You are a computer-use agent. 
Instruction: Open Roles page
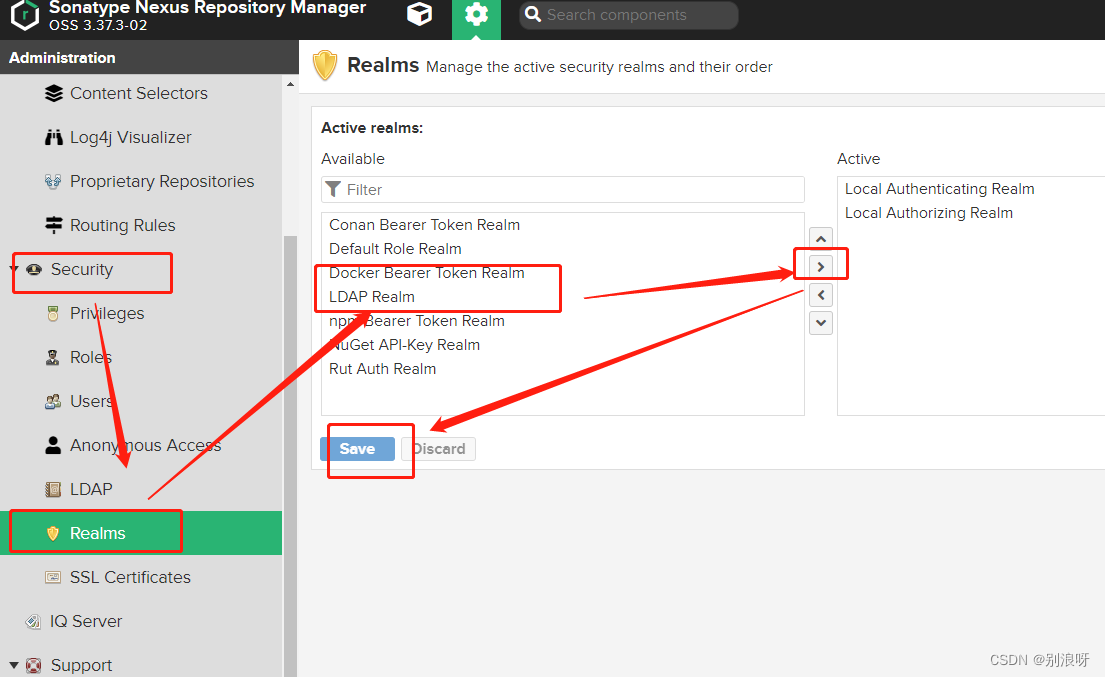click(x=91, y=358)
